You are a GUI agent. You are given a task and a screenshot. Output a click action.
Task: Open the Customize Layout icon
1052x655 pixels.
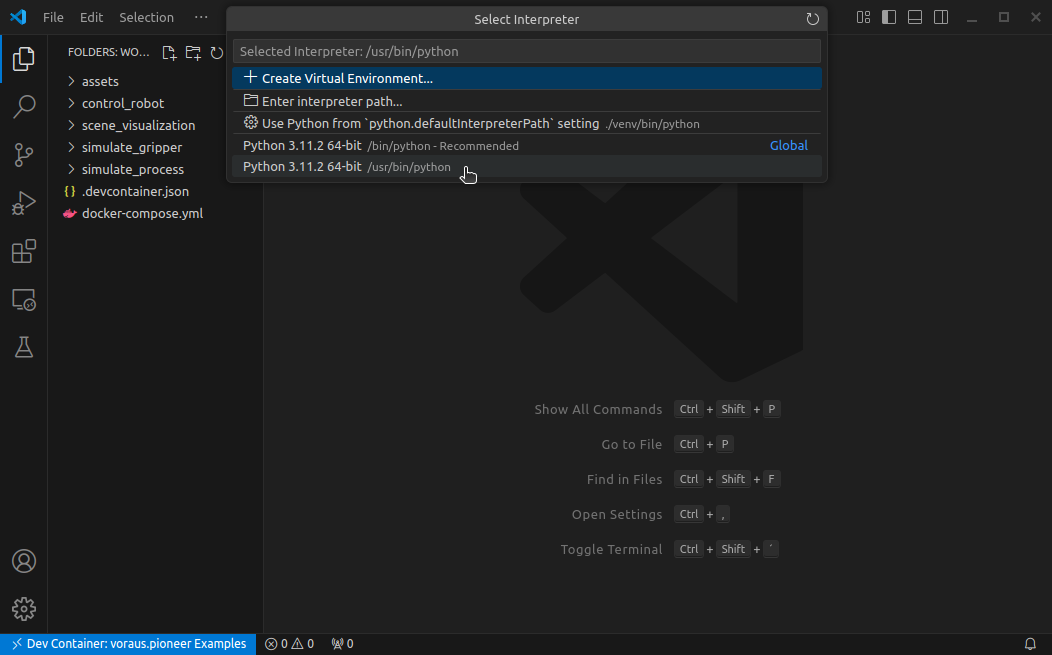[x=863, y=17]
